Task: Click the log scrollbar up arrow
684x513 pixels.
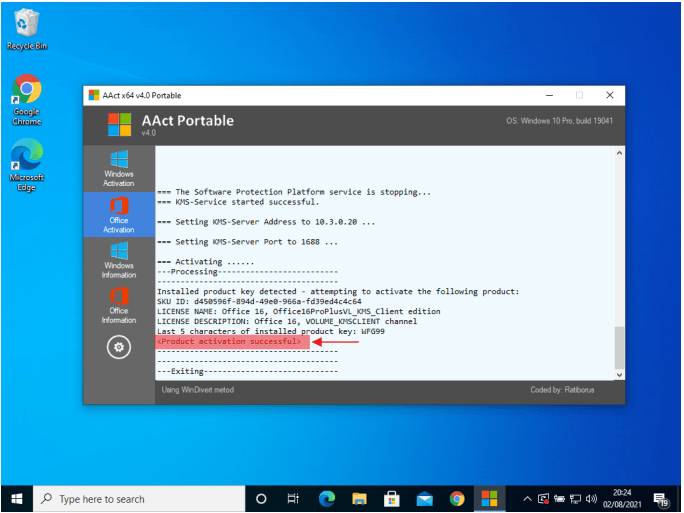Action: 619,153
